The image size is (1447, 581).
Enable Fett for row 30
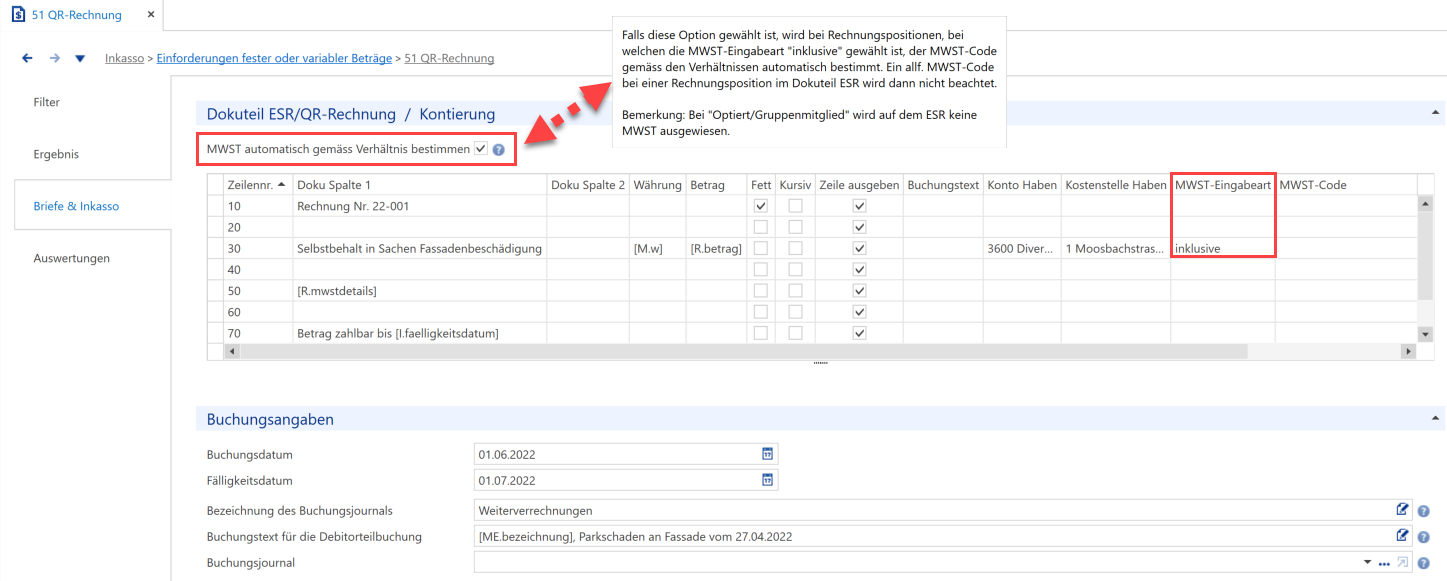click(761, 248)
